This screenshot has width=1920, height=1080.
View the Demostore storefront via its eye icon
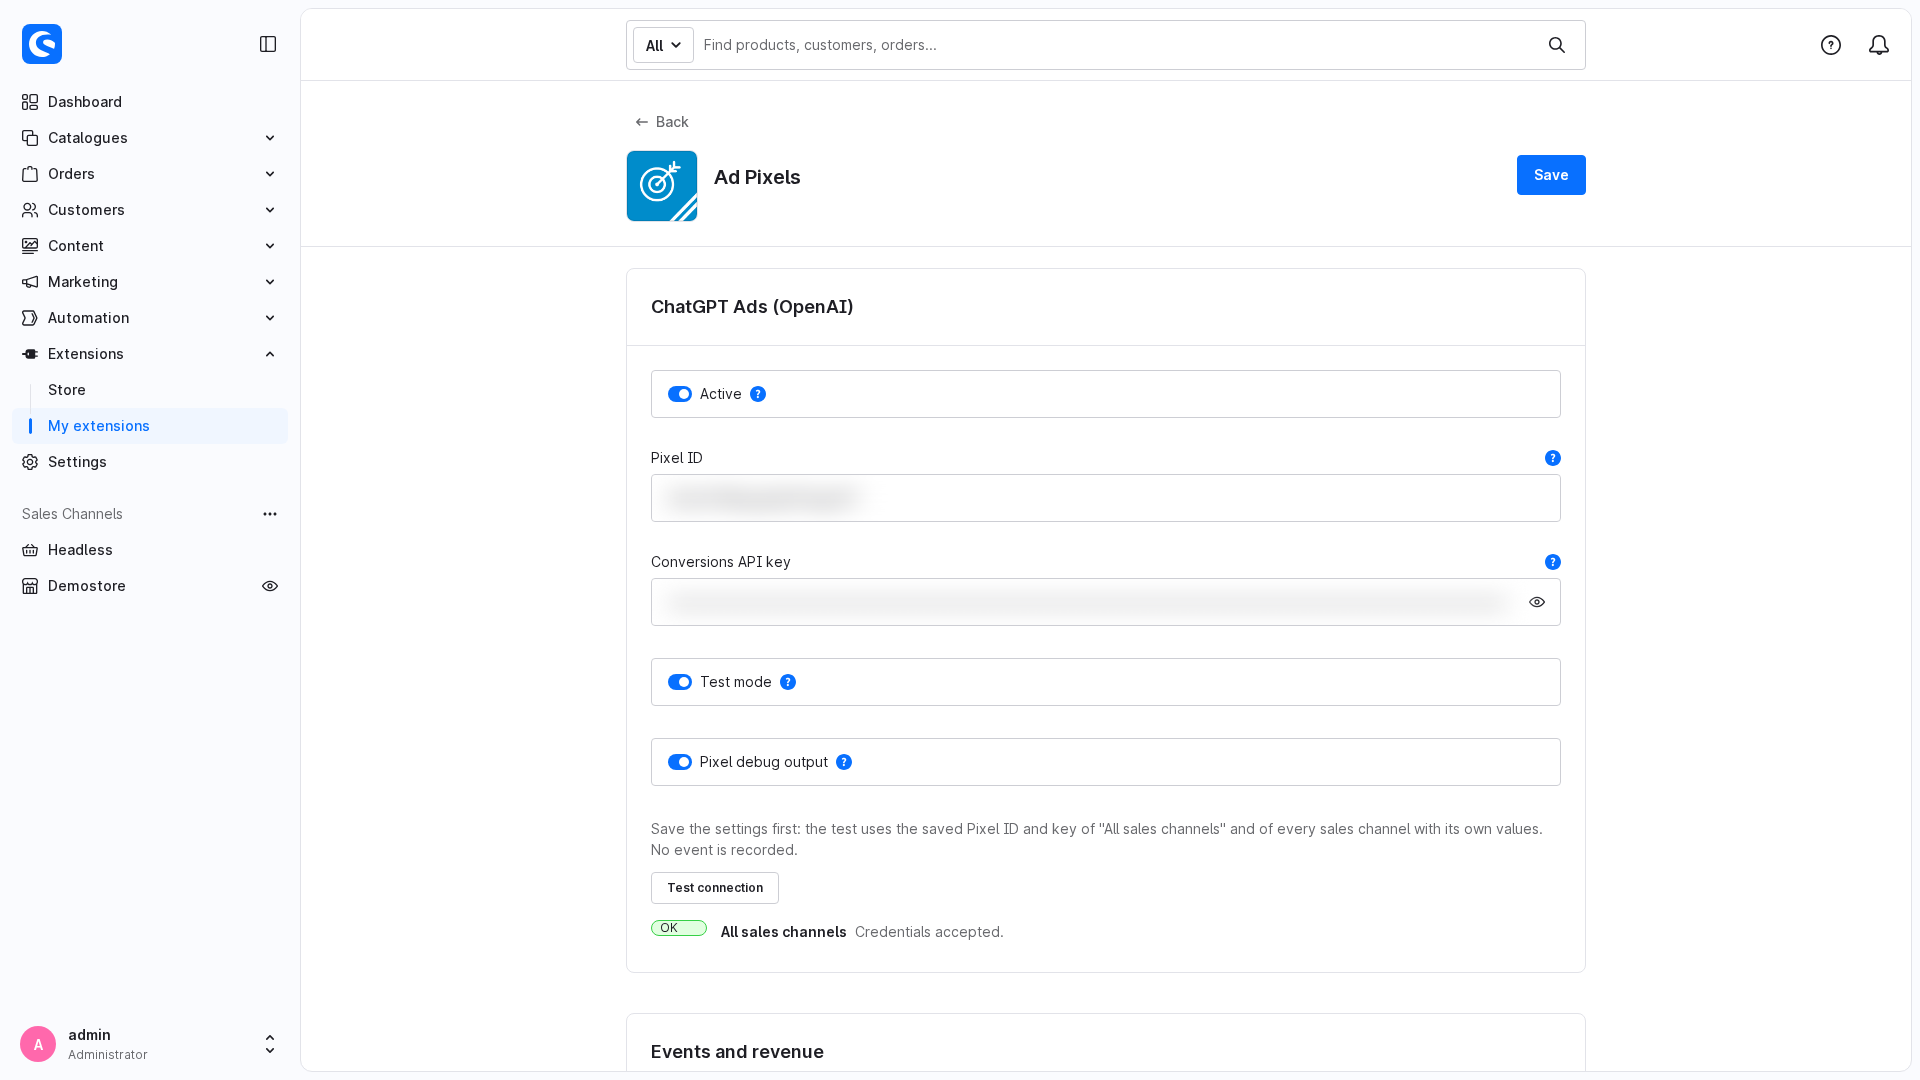point(270,586)
